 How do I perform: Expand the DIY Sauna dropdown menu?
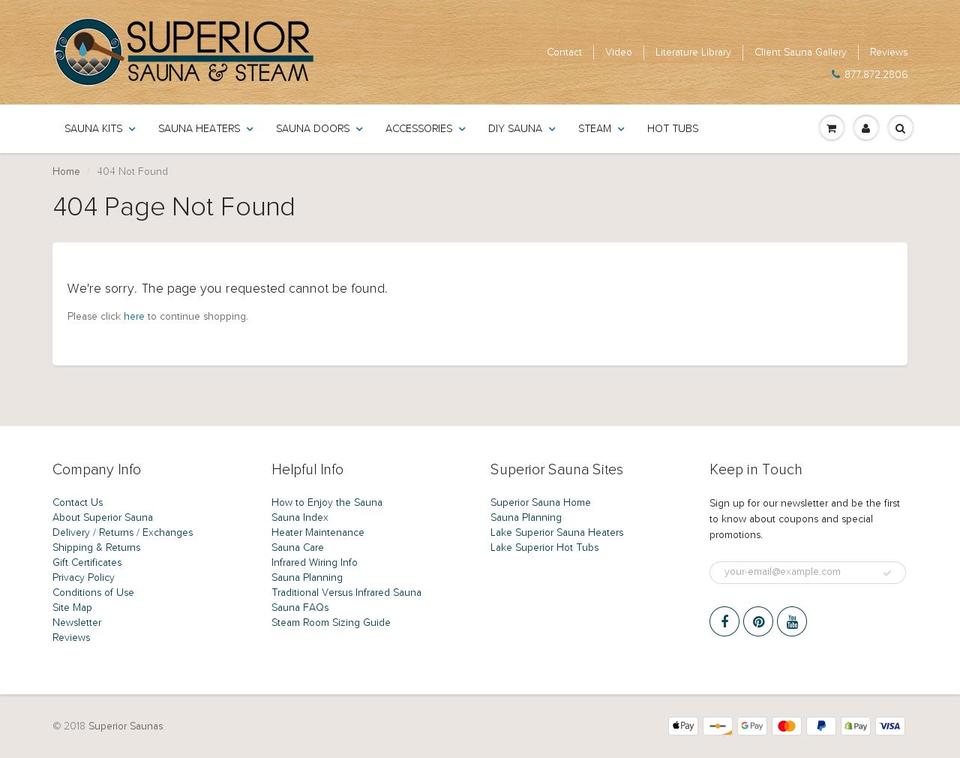pos(522,129)
